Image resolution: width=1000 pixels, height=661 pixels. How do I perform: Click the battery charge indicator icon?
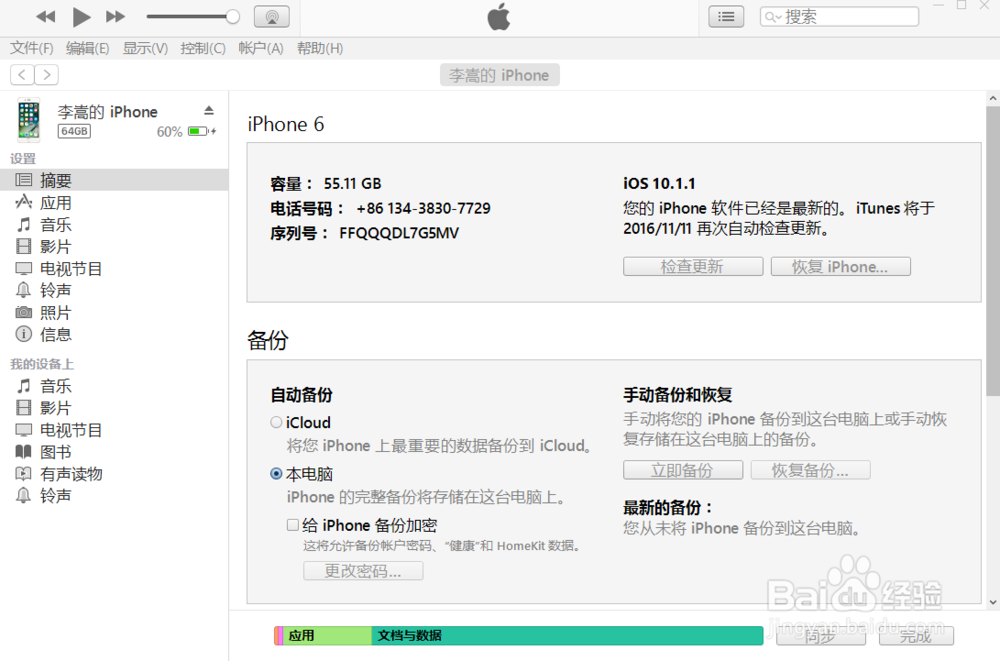pos(202,131)
